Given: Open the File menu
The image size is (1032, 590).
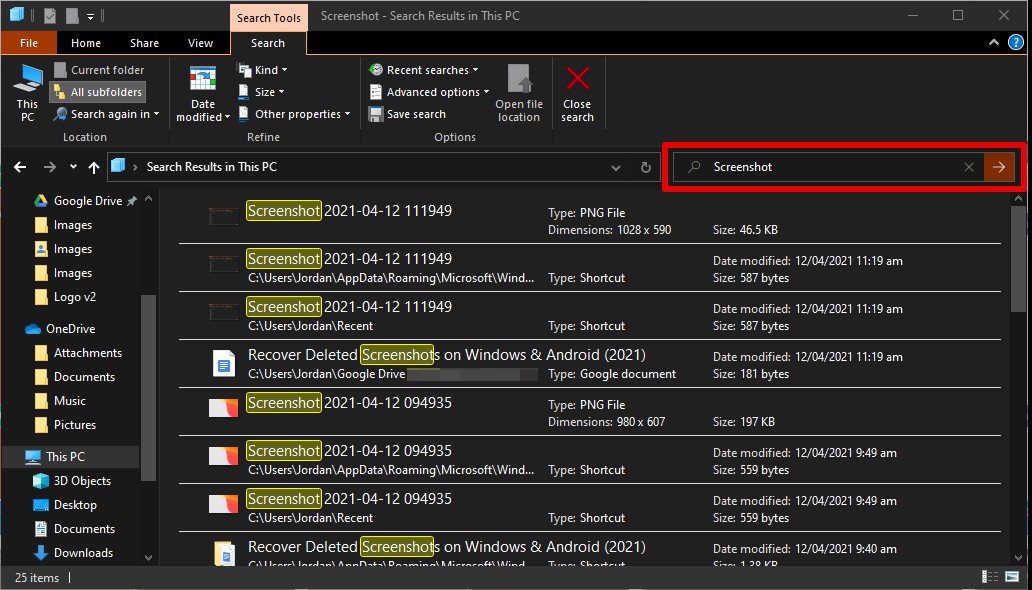Looking at the screenshot, I should coord(29,43).
